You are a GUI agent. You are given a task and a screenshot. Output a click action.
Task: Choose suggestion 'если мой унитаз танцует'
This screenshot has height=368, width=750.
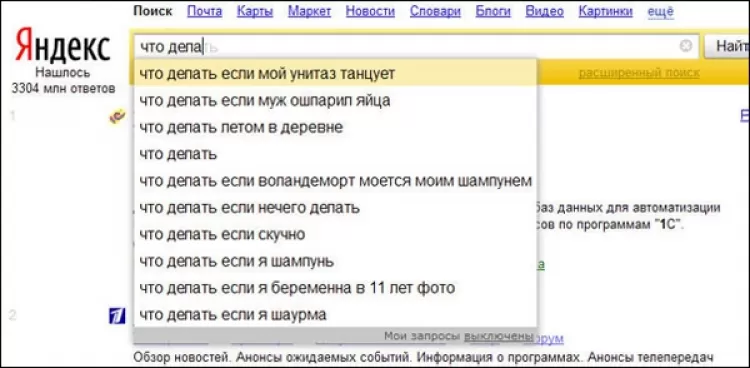[x=335, y=74]
